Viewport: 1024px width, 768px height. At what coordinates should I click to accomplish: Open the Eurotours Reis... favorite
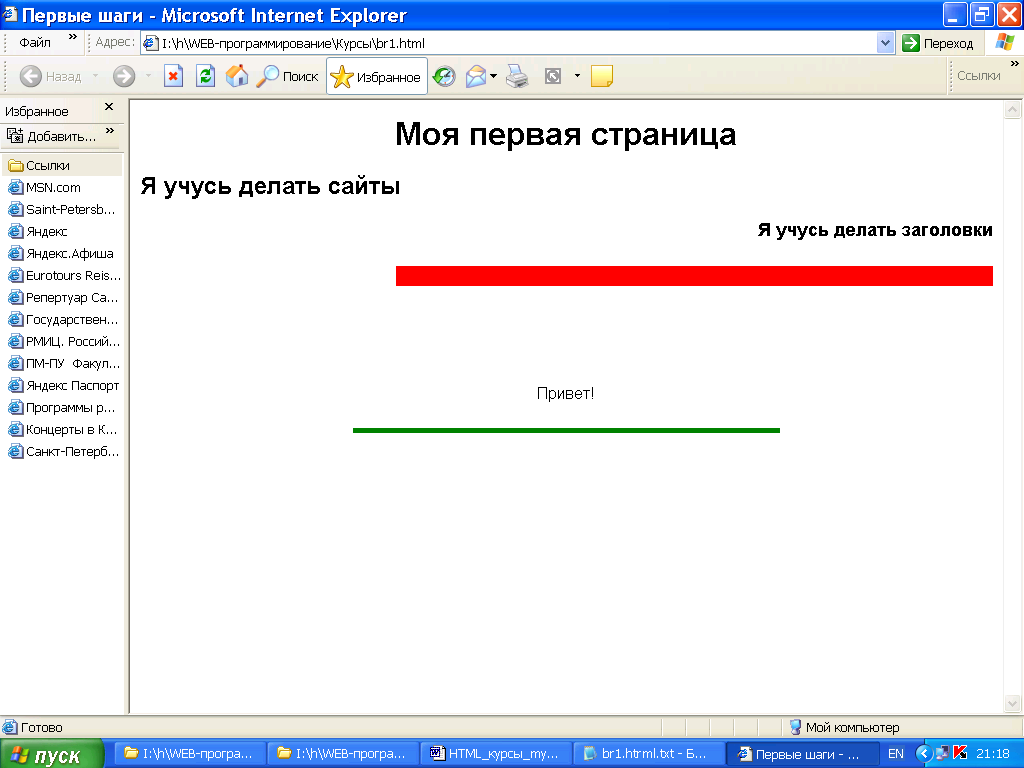click(64, 276)
